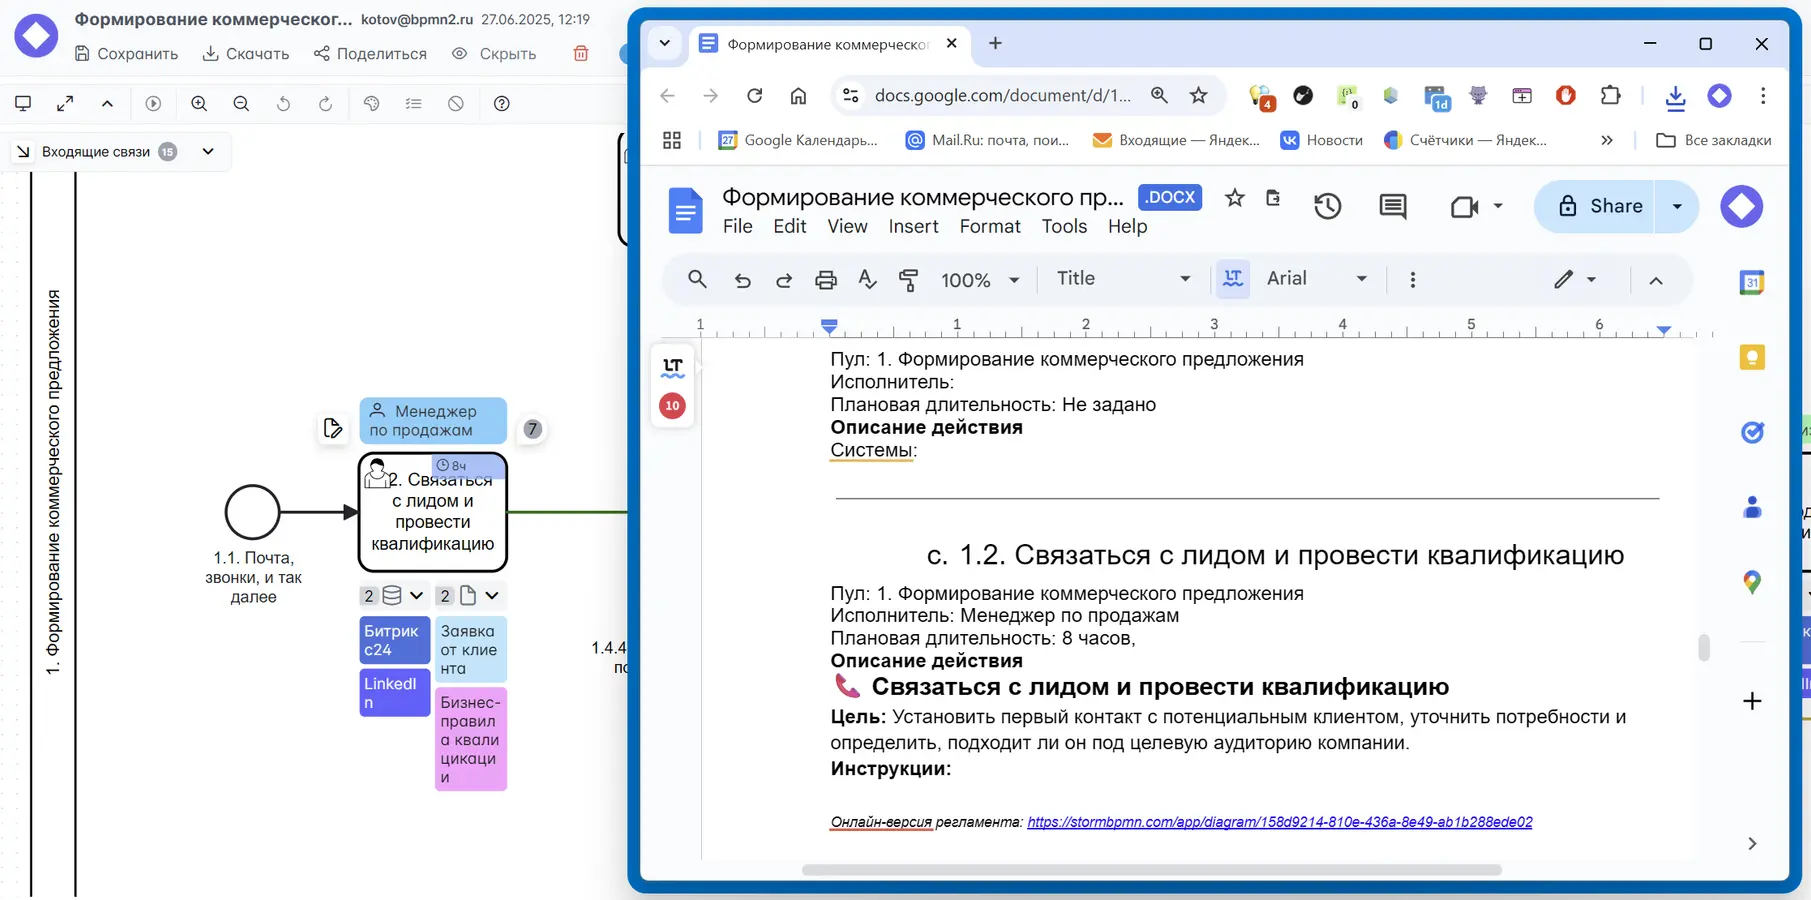This screenshot has height=900, width=1811.
Task: Open the Tools menu in Google Docs
Action: (x=1064, y=226)
